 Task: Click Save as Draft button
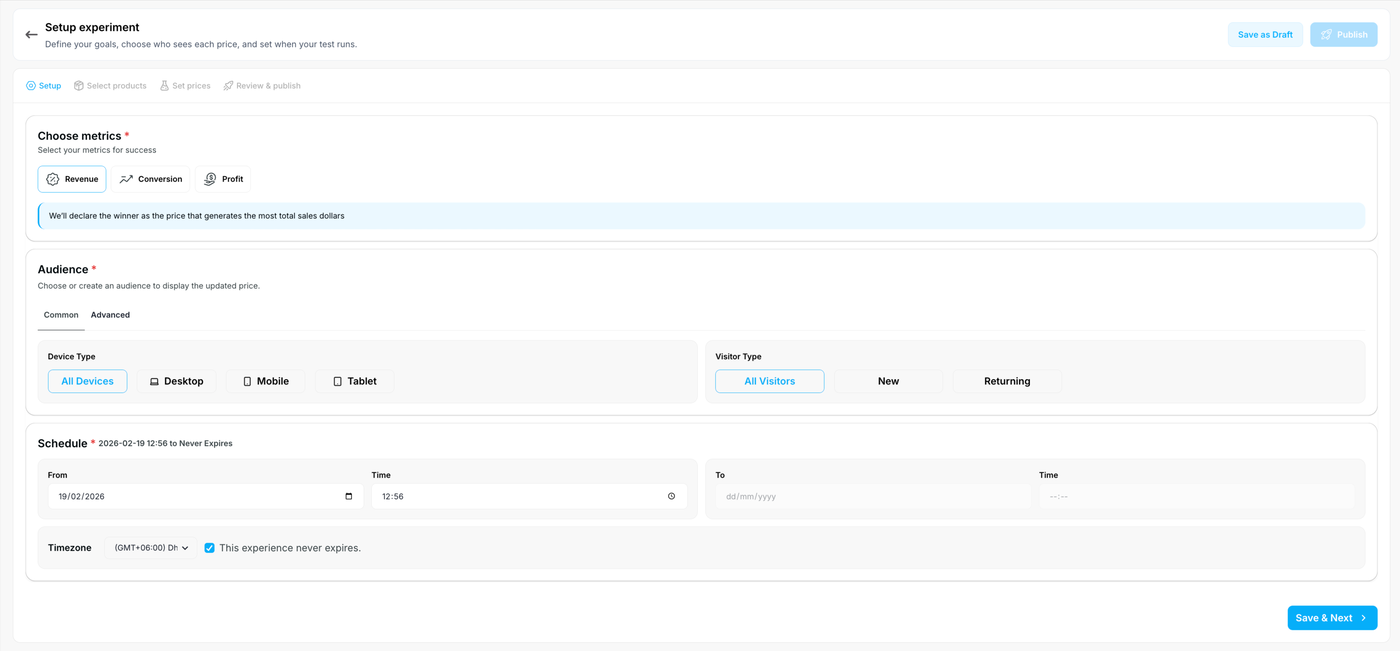coord(1265,35)
